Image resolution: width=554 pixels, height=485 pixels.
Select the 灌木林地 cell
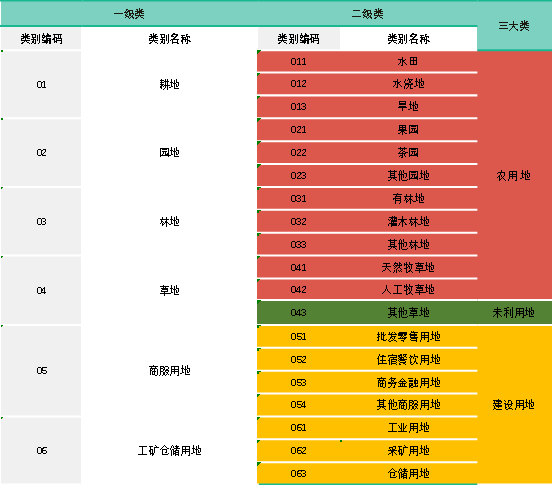[408, 221]
